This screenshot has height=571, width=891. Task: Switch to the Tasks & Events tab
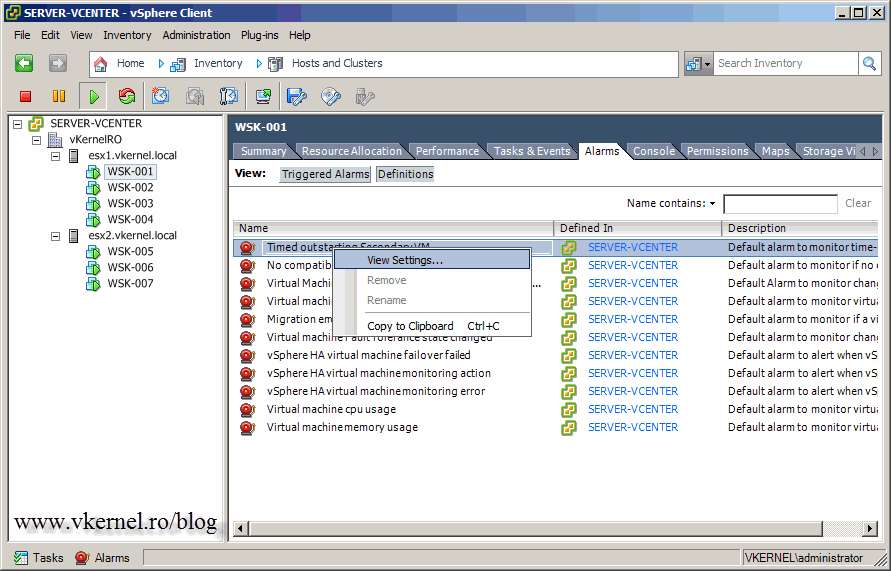coord(532,151)
